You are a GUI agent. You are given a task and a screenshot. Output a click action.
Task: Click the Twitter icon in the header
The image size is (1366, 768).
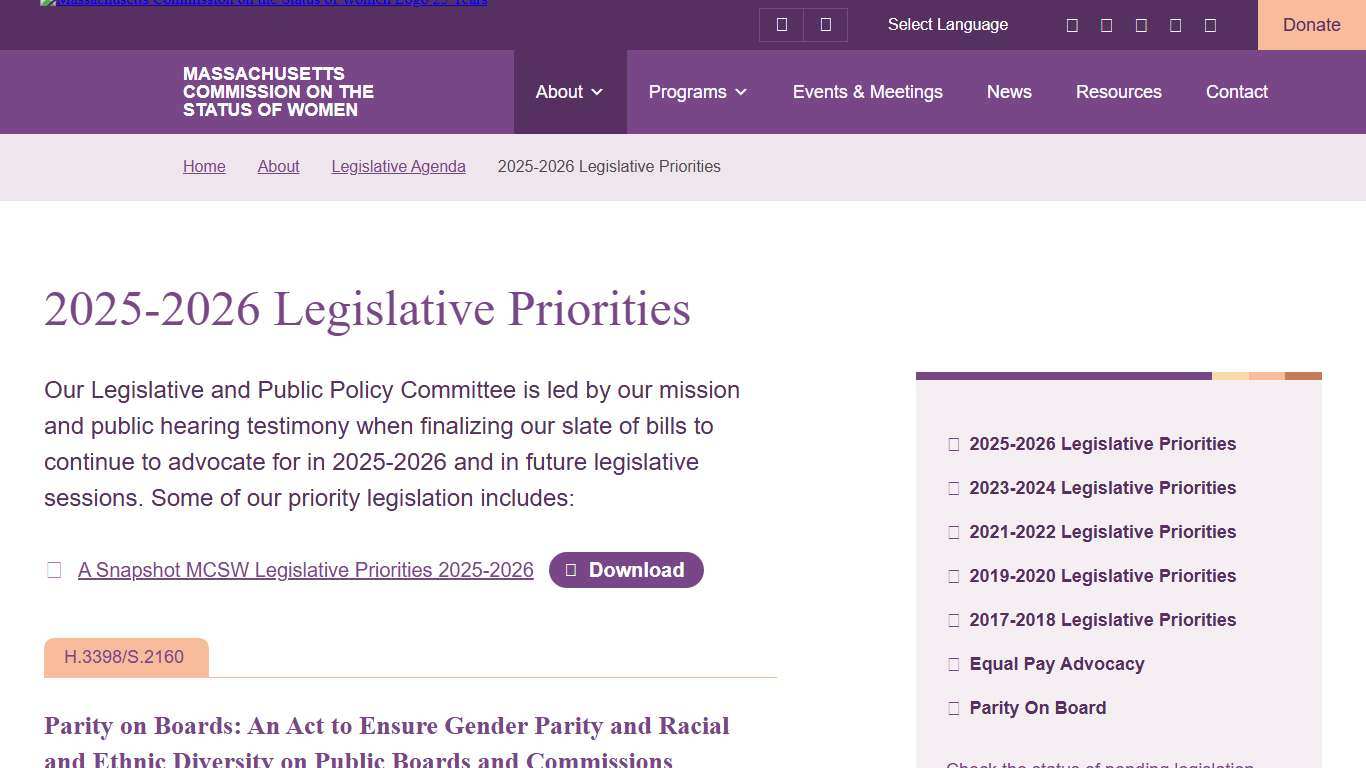tap(1107, 24)
